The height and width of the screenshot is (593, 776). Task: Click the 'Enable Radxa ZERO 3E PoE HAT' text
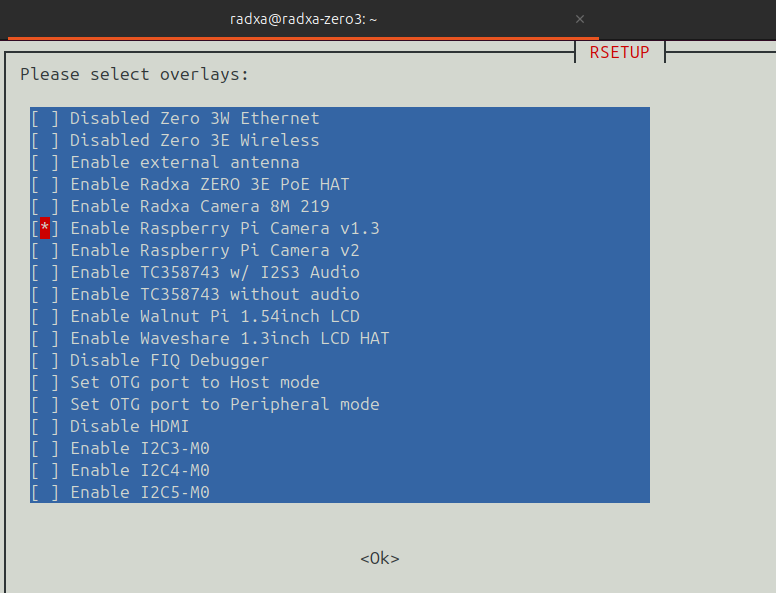[x=209, y=185]
